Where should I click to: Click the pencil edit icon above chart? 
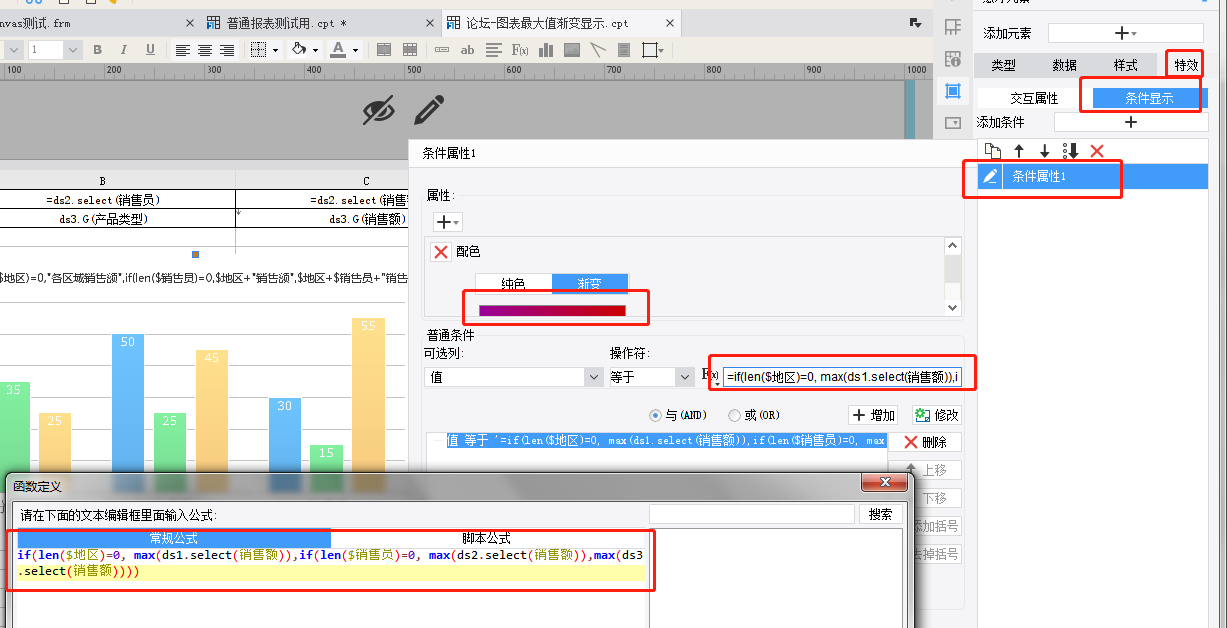[429, 111]
